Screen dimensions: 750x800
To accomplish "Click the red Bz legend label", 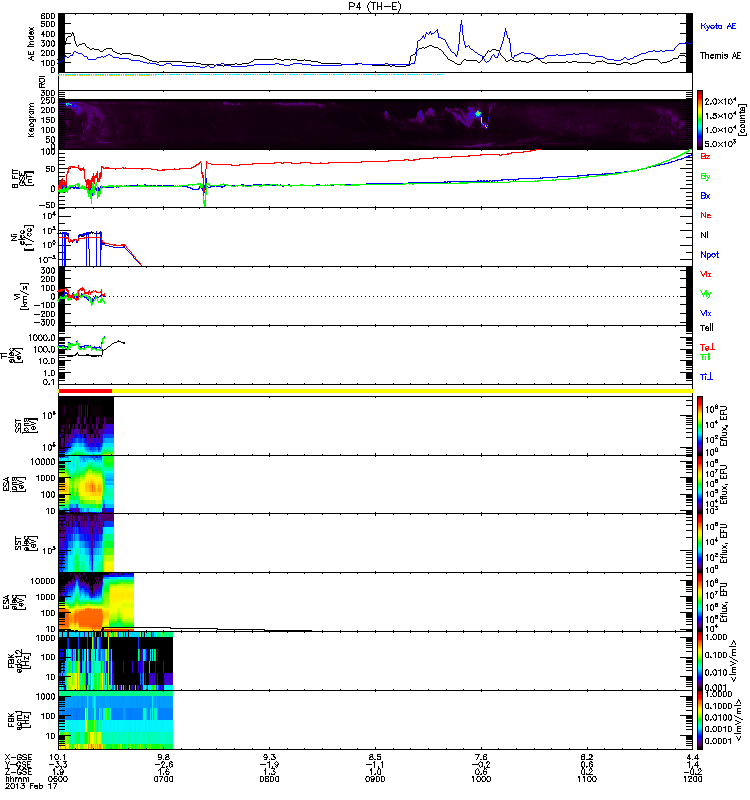I will pyautogui.click(x=705, y=157).
